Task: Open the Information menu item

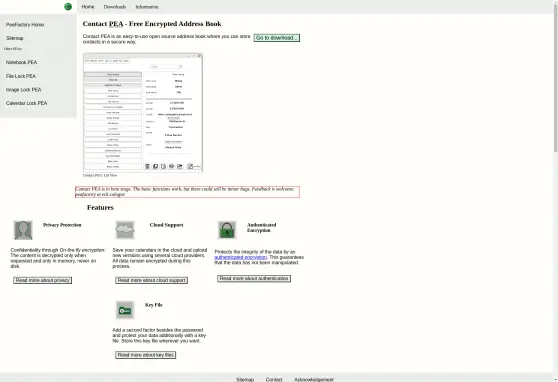Action: (147, 7)
